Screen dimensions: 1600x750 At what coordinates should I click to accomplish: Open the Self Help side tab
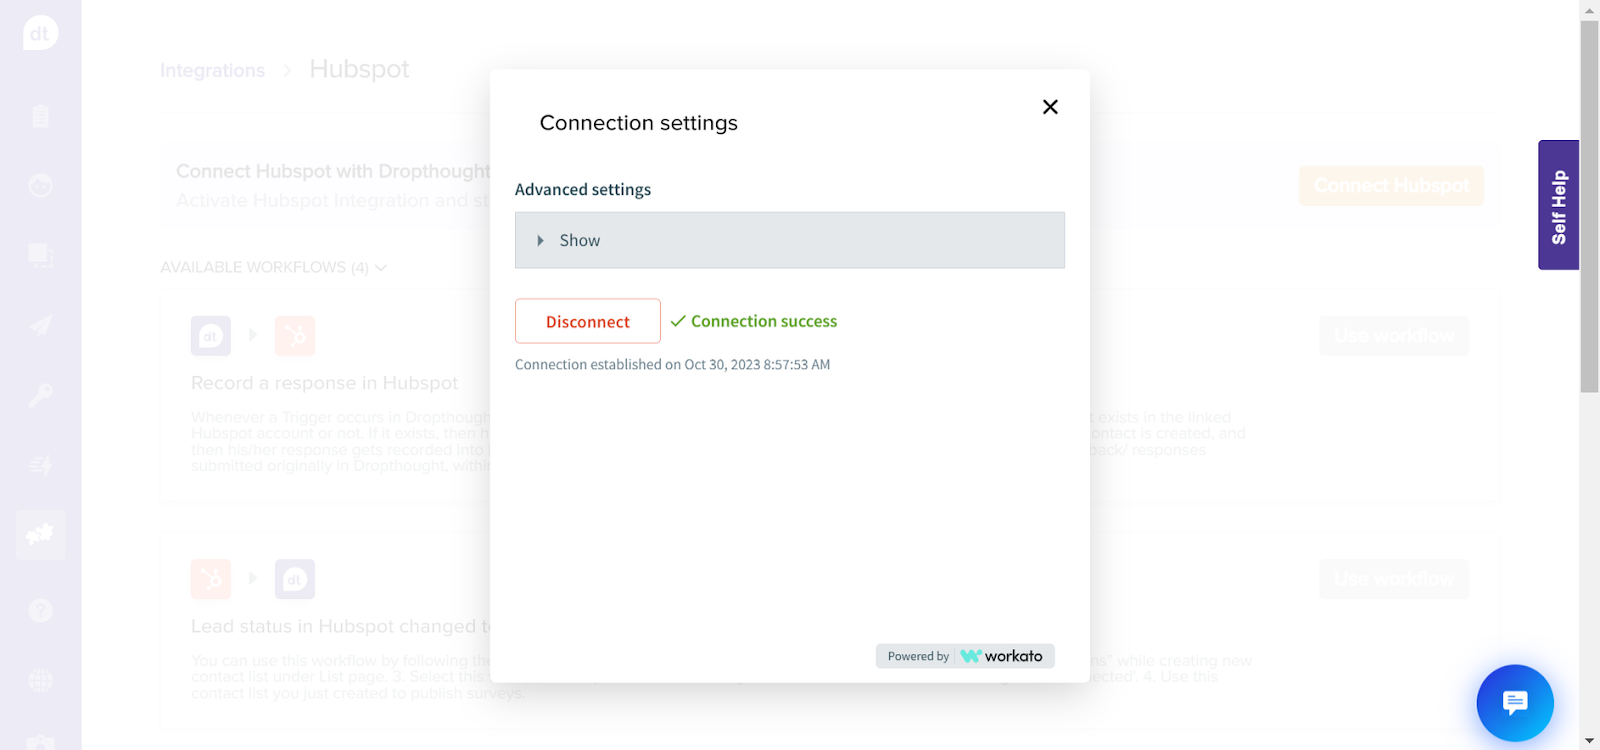1558,205
